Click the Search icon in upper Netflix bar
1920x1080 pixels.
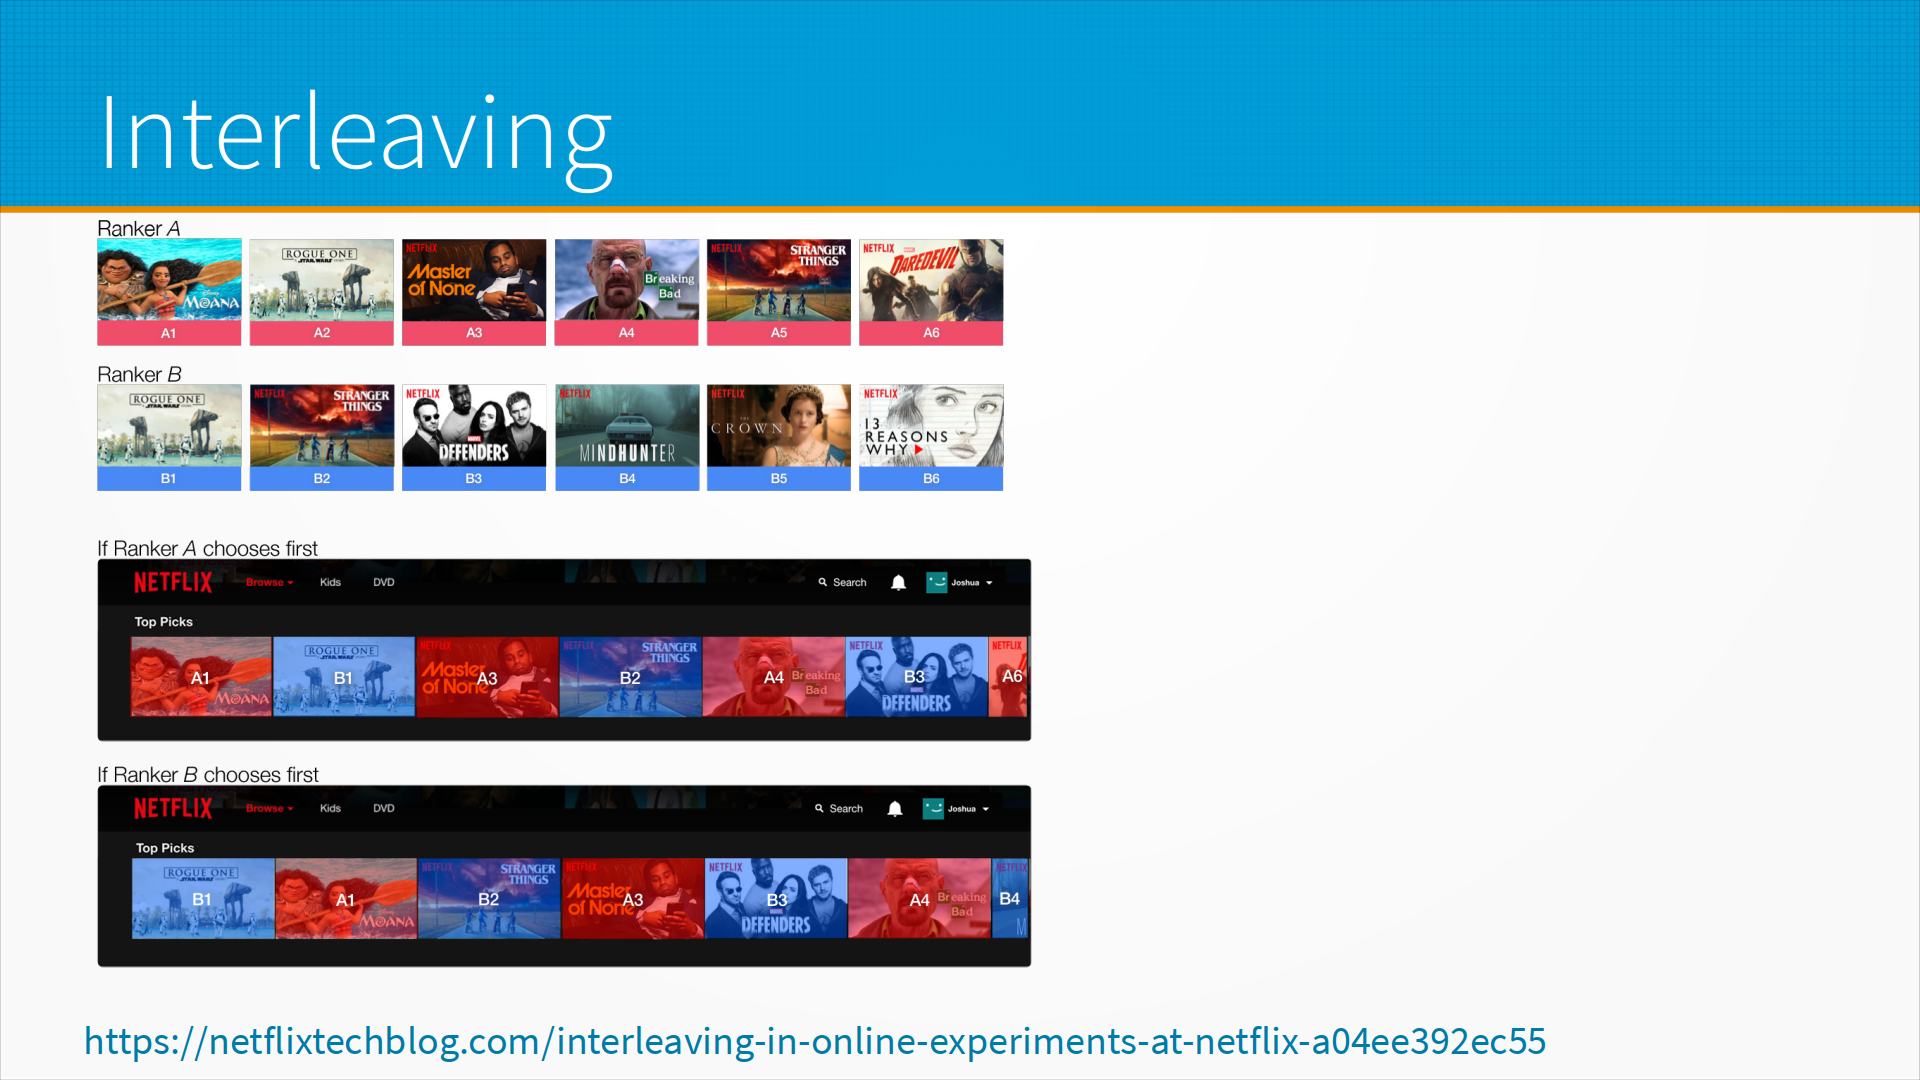[x=823, y=582]
